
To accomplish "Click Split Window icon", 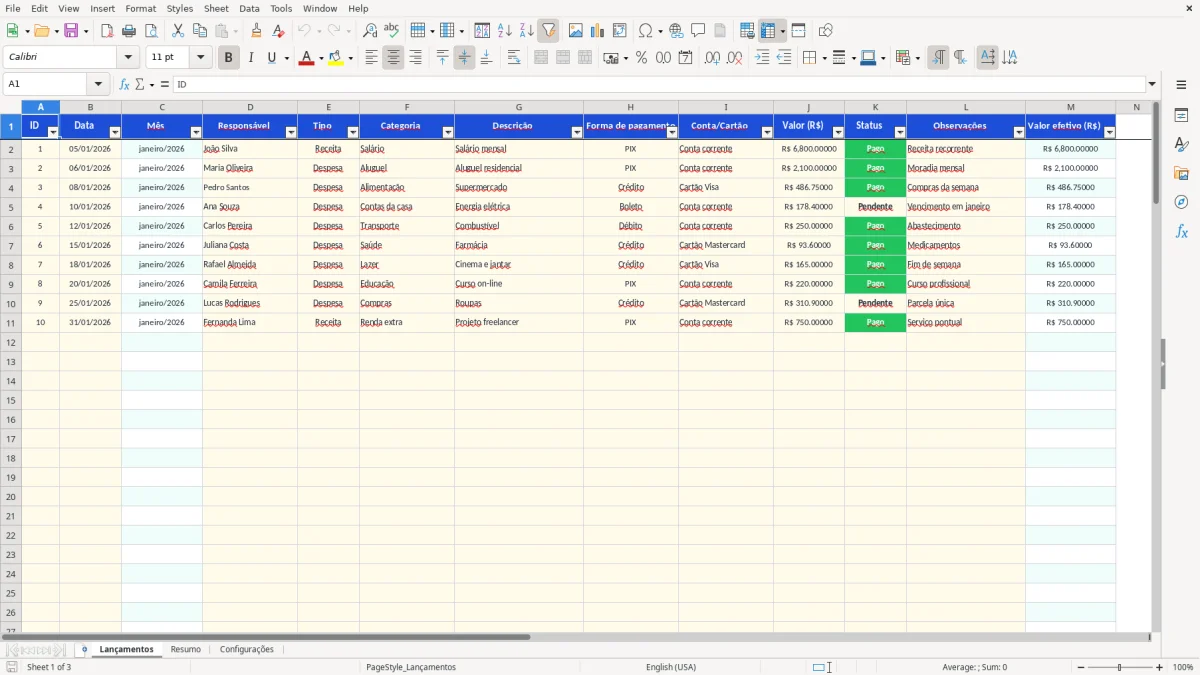I will [798, 31].
